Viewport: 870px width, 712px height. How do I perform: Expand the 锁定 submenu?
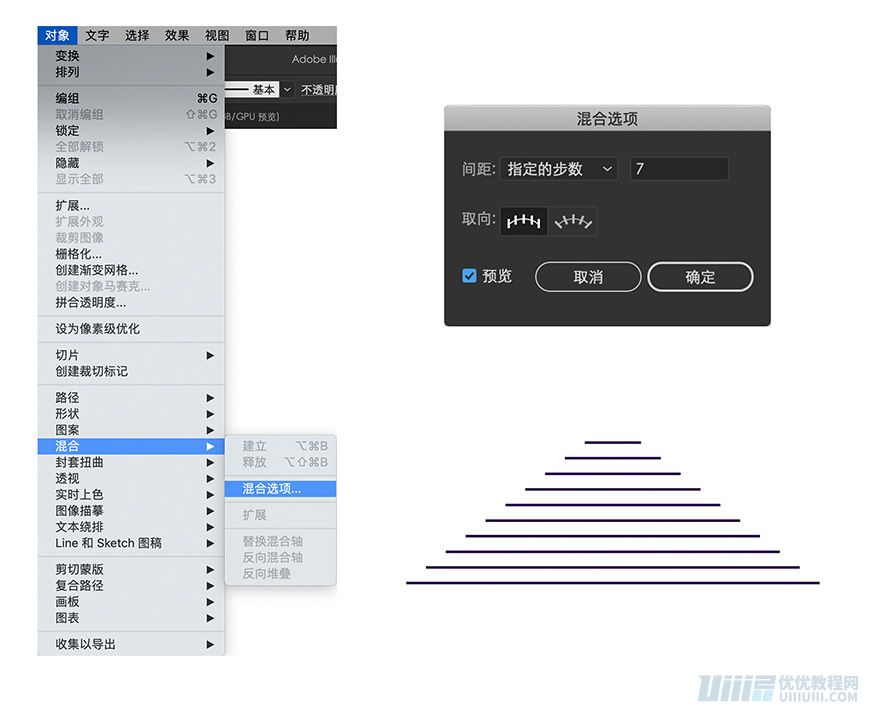(131, 130)
